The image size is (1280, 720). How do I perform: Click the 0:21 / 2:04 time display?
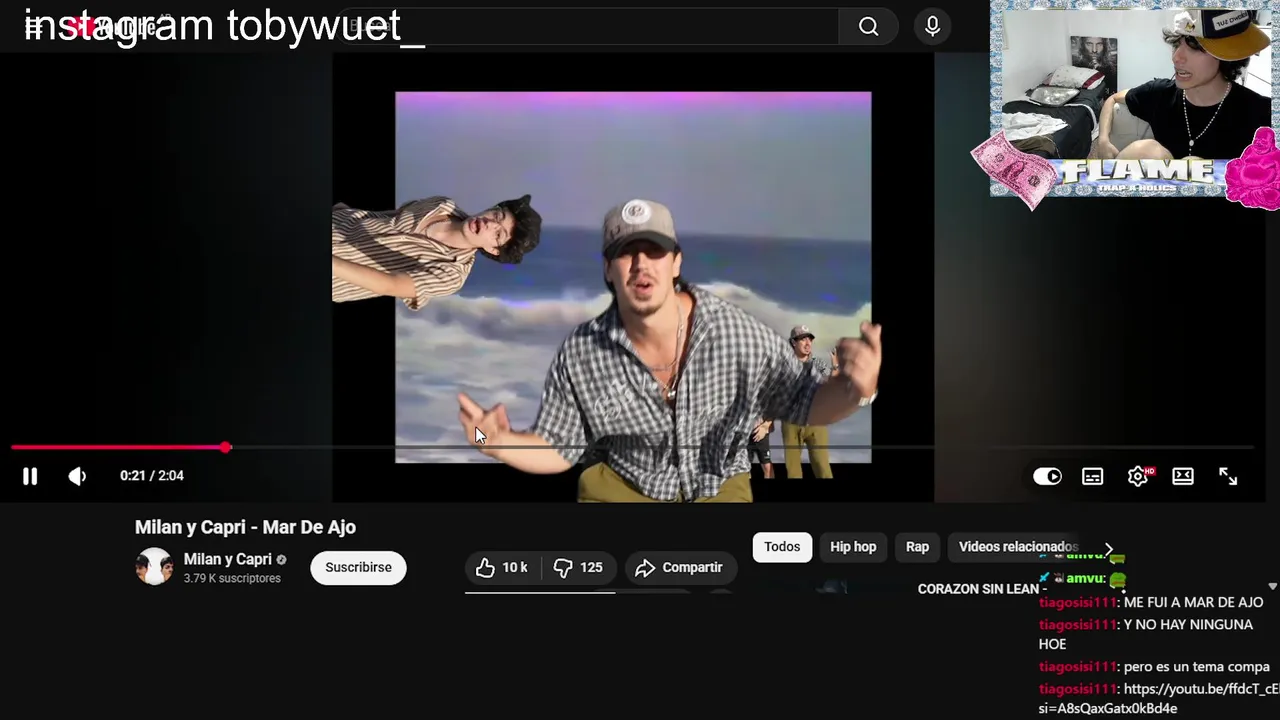coord(152,476)
